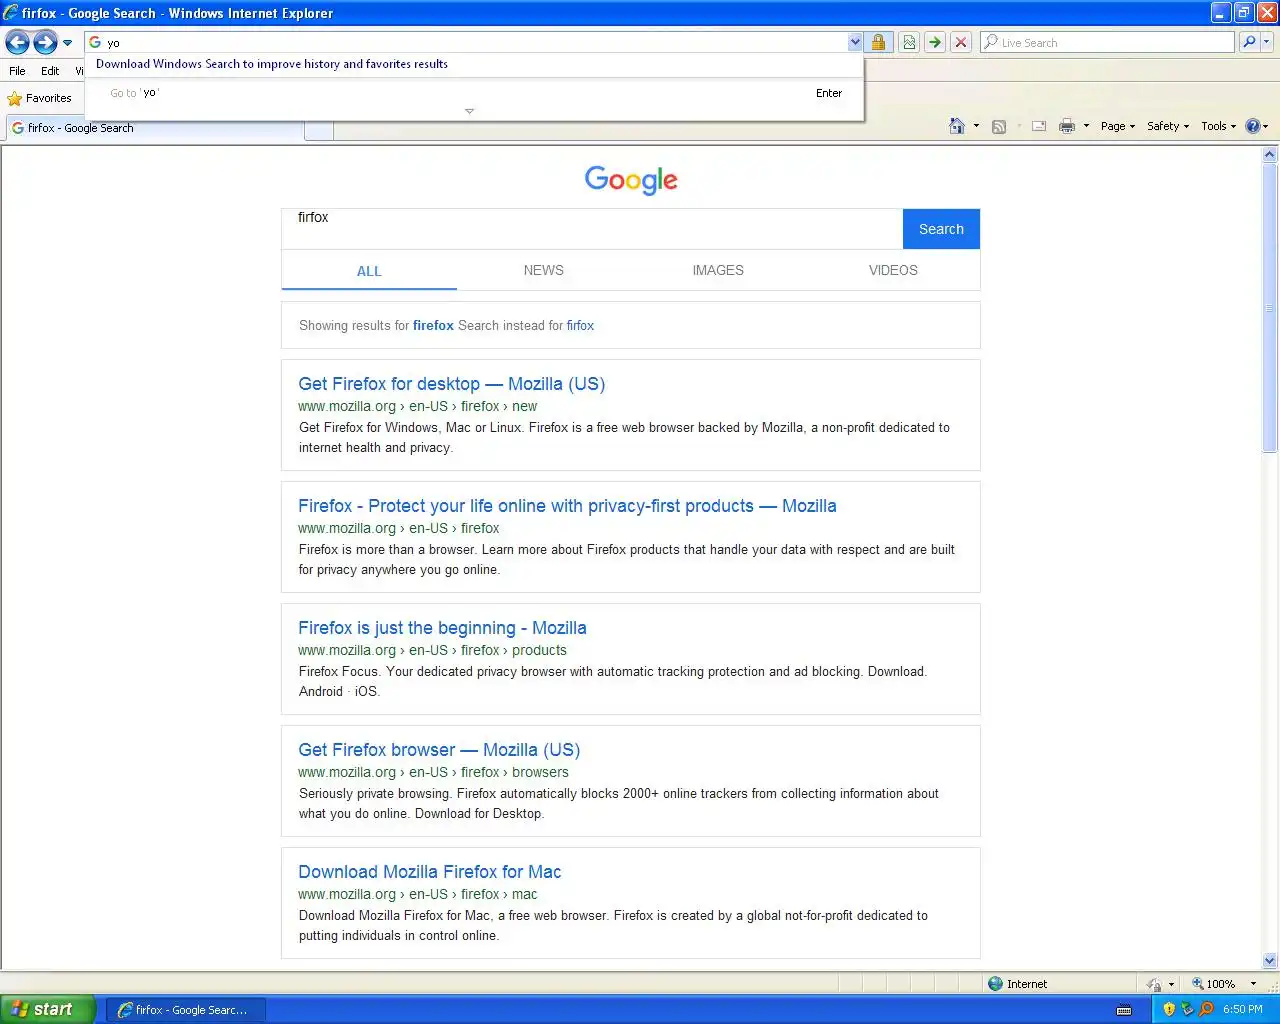Open a new blank tab

point(318,130)
